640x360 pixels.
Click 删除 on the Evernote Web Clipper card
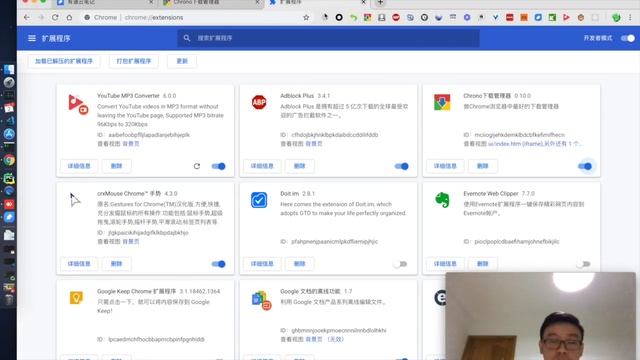(482, 264)
